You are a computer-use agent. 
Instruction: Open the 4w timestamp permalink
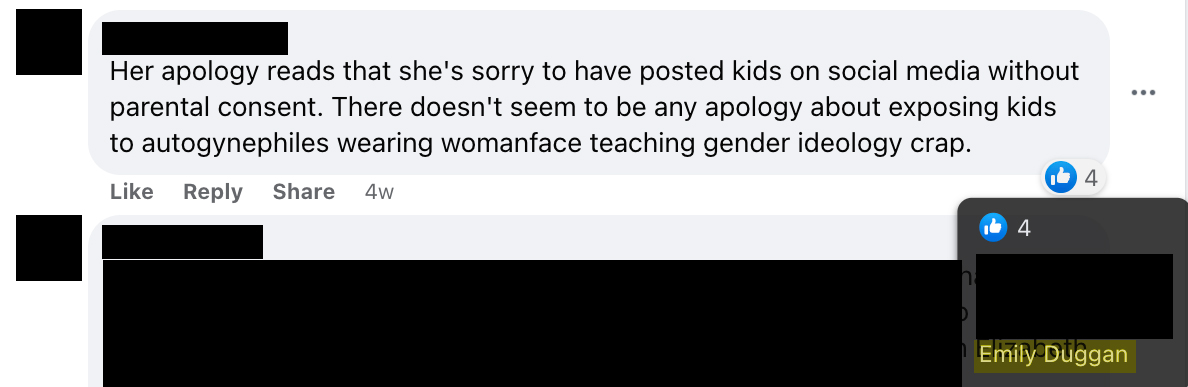[379, 192]
